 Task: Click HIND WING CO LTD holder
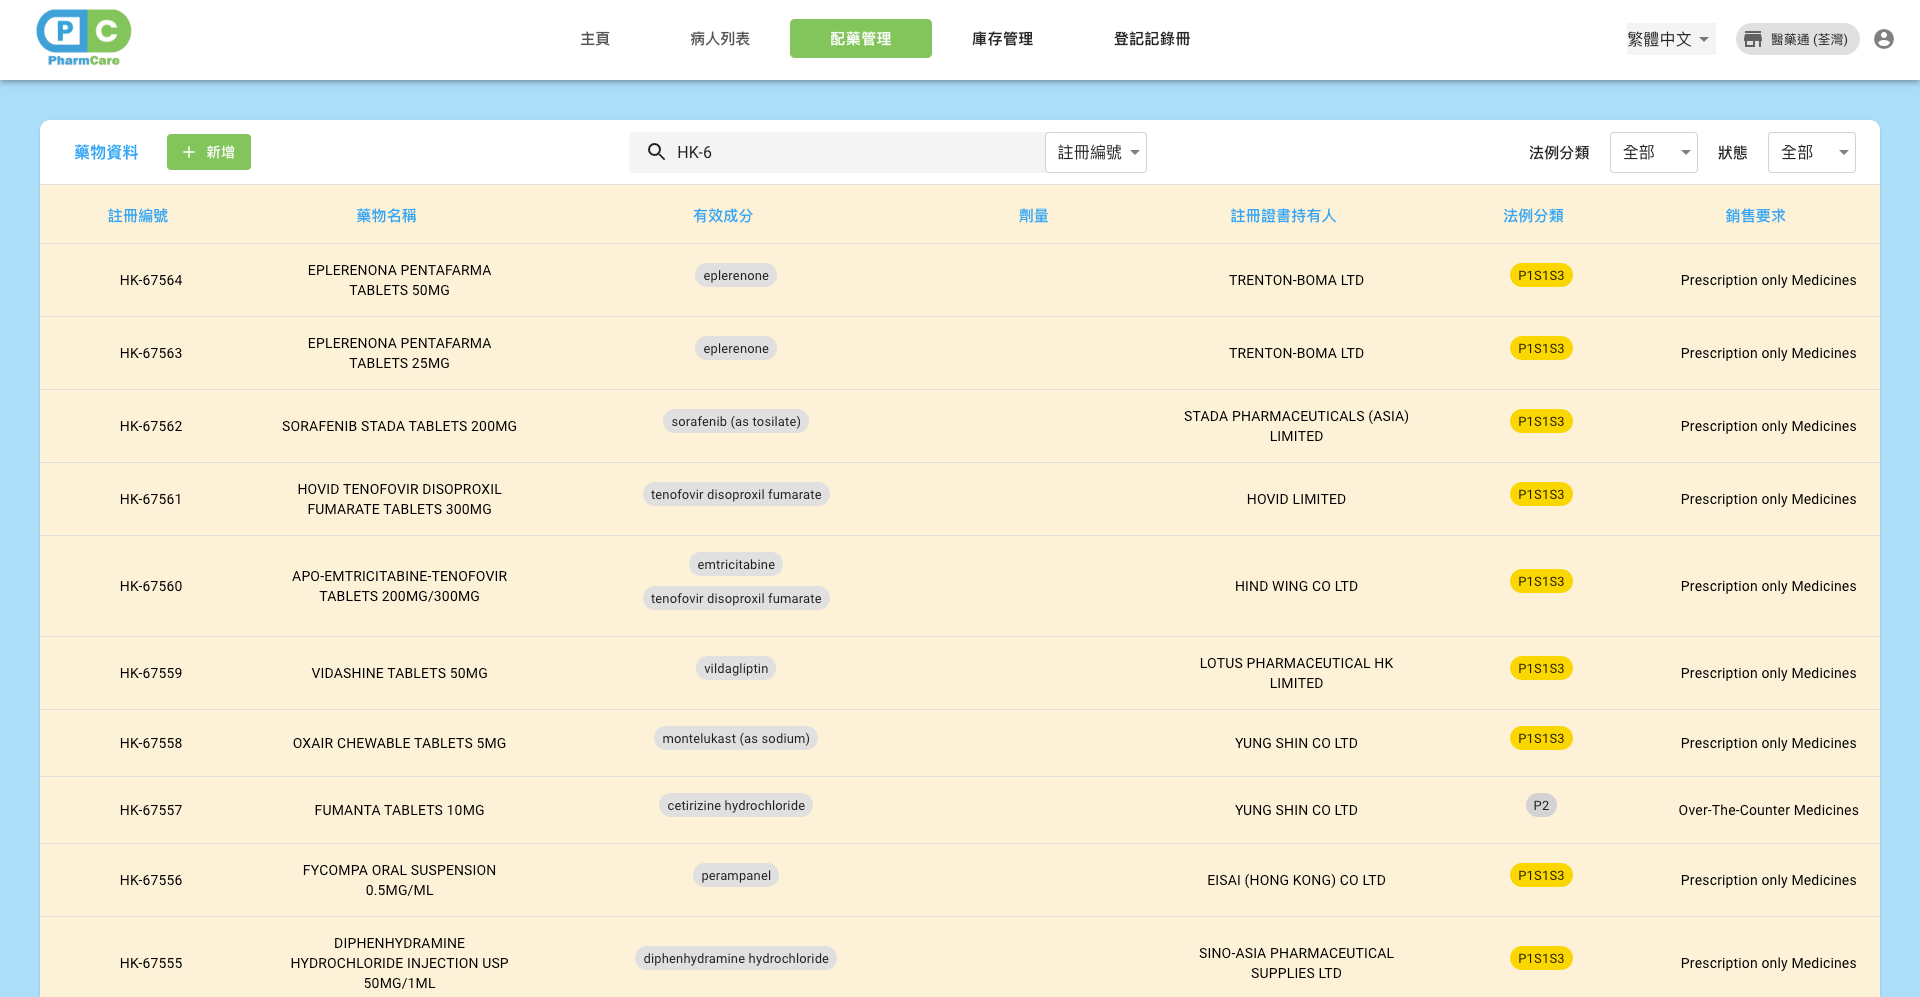click(x=1296, y=586)
